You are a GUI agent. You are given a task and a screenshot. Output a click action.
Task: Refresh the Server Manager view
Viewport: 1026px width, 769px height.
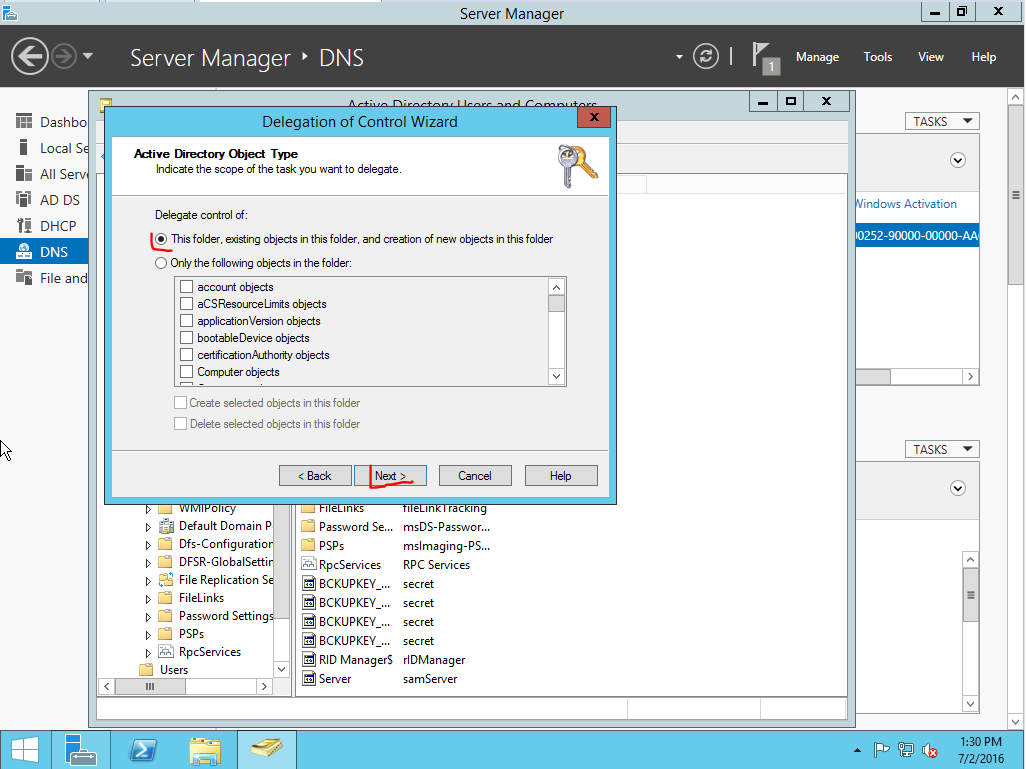pyautogui.click(x=705, y=56)
